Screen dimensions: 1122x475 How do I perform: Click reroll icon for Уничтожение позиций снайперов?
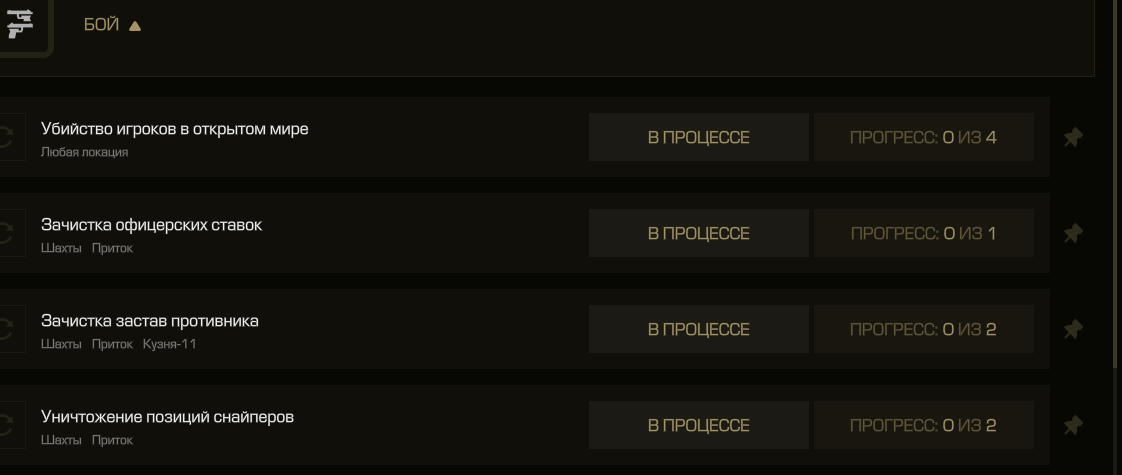(9, 426)
